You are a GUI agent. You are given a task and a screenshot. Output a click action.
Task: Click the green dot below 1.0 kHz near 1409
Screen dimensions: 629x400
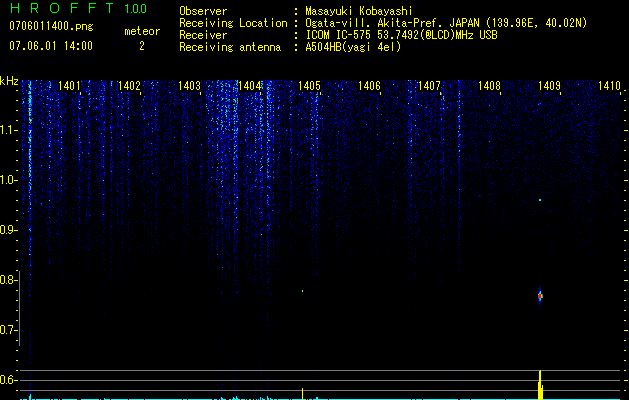coord(540,199)
